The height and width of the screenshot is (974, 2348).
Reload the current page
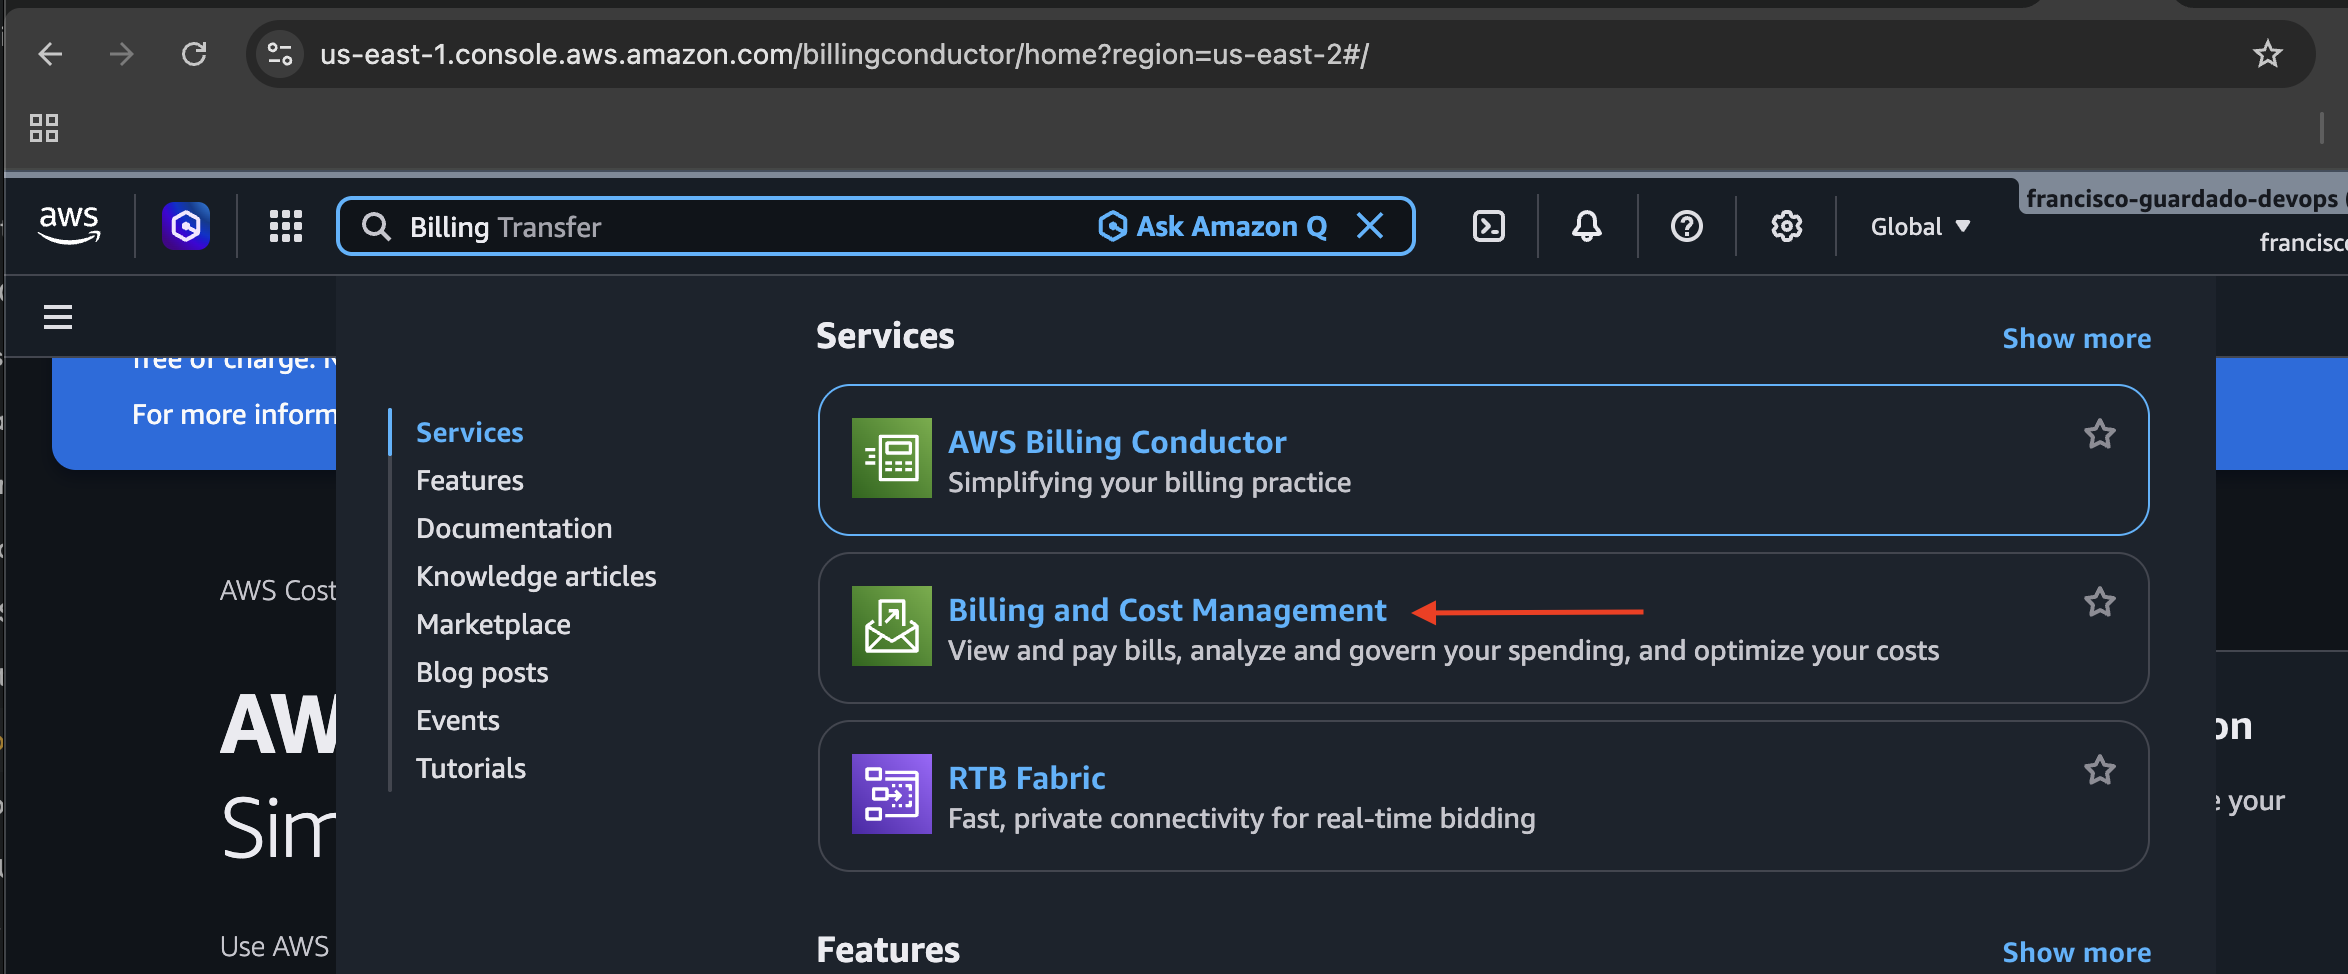pyautogui.click(x=194, y=54)
